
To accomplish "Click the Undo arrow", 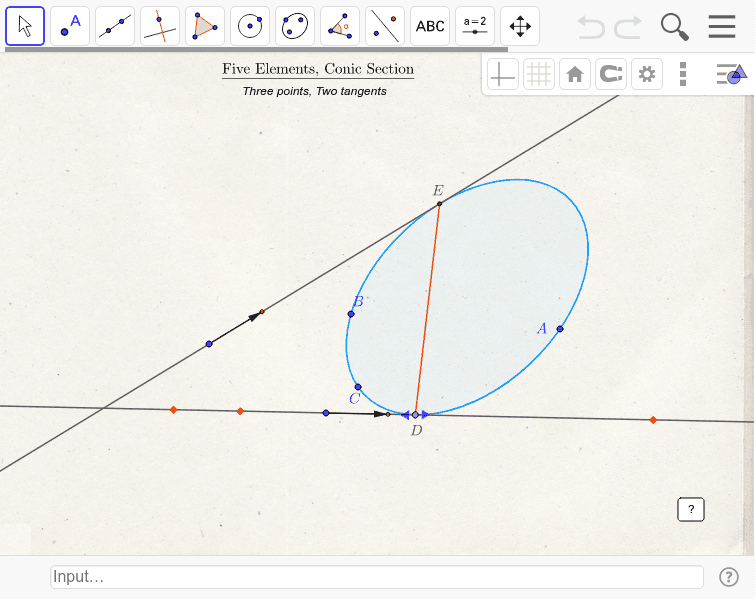I will (591, 27).
